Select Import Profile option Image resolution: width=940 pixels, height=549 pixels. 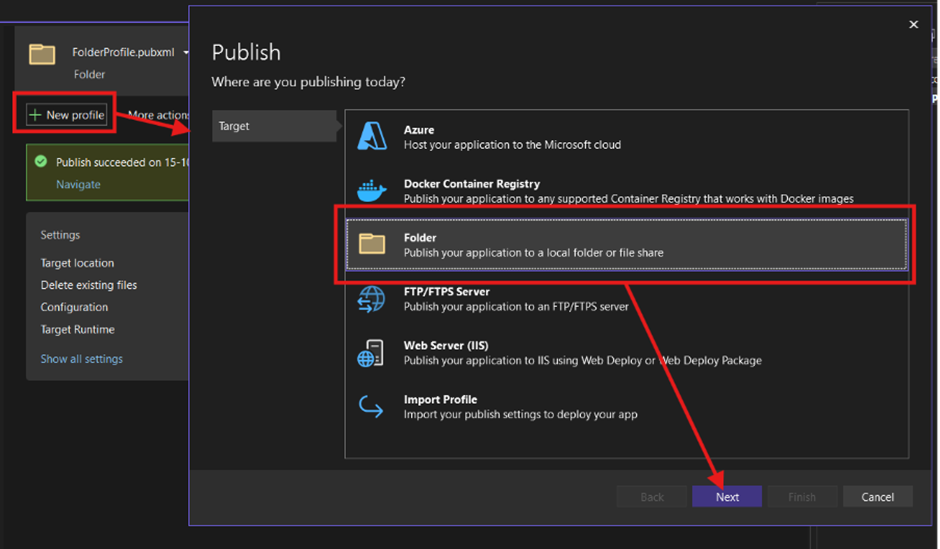[626, 406]
